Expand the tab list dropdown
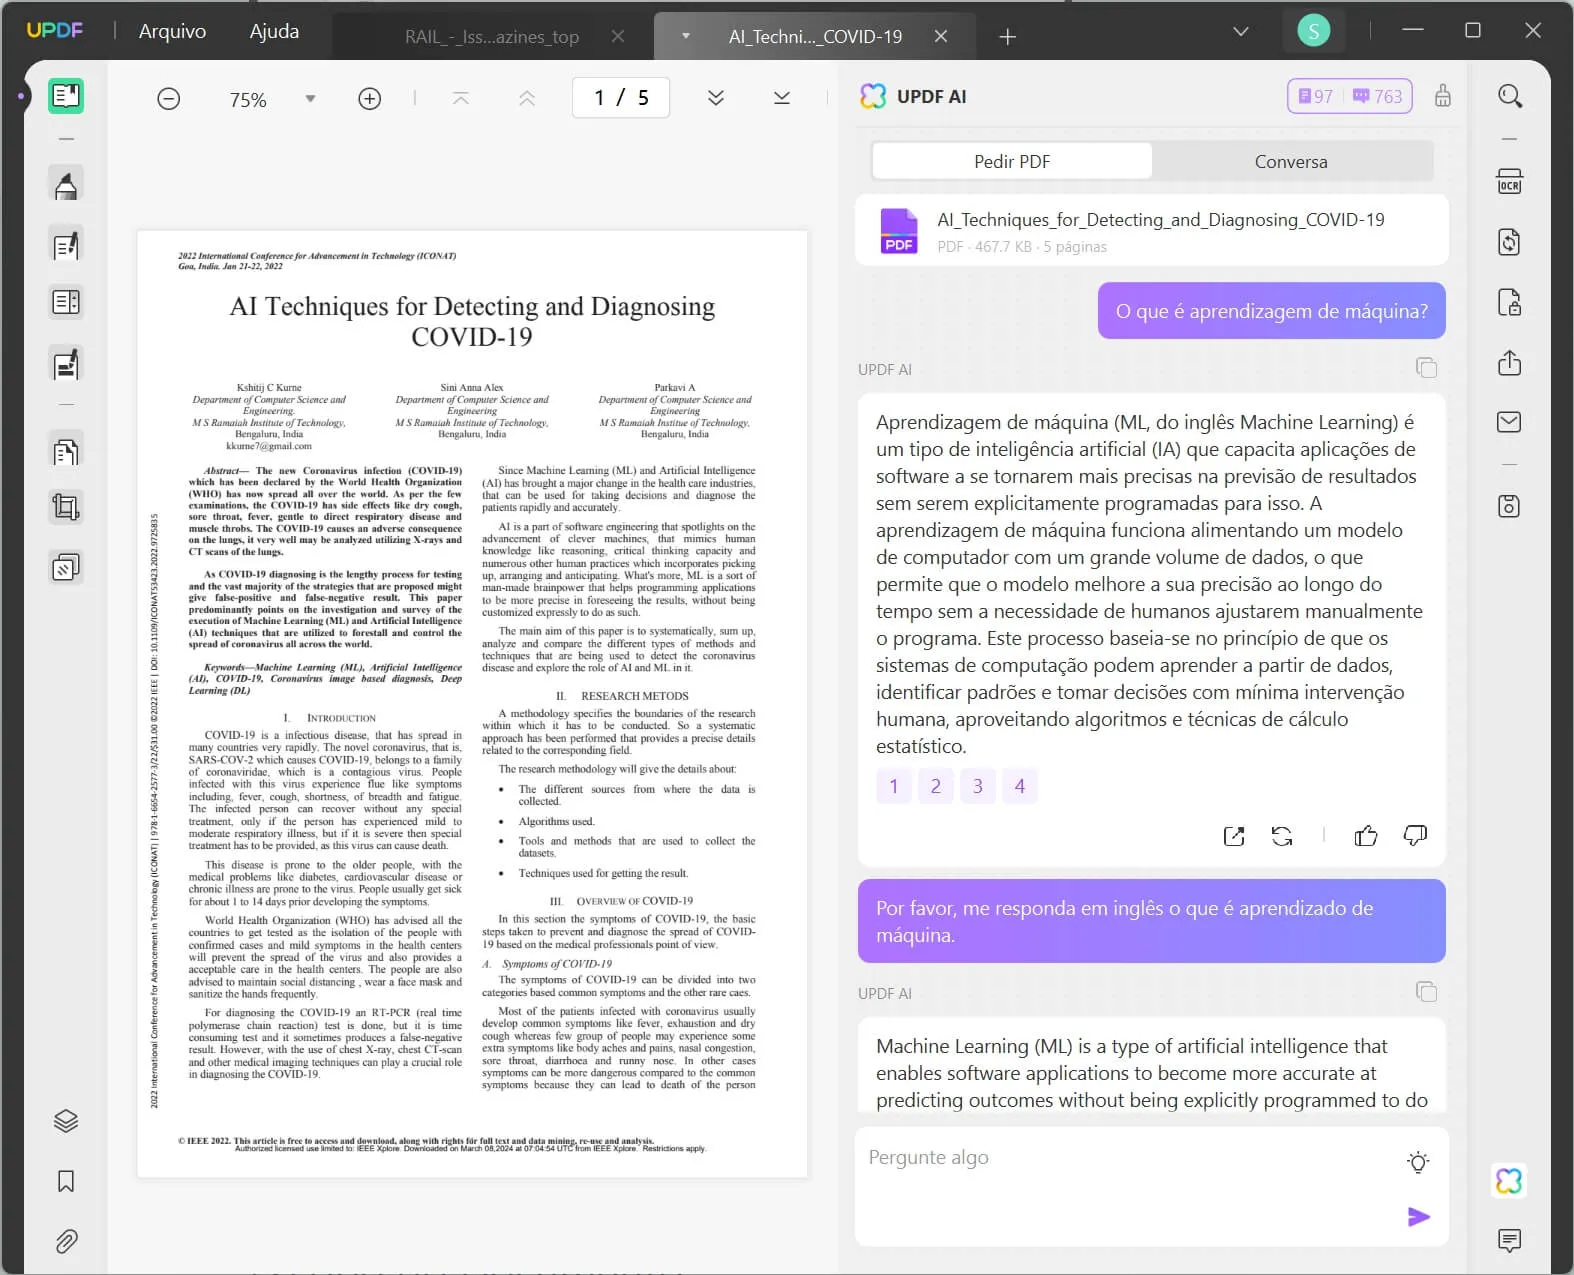This screenshot has width=1574, height=1275. 1241,32
